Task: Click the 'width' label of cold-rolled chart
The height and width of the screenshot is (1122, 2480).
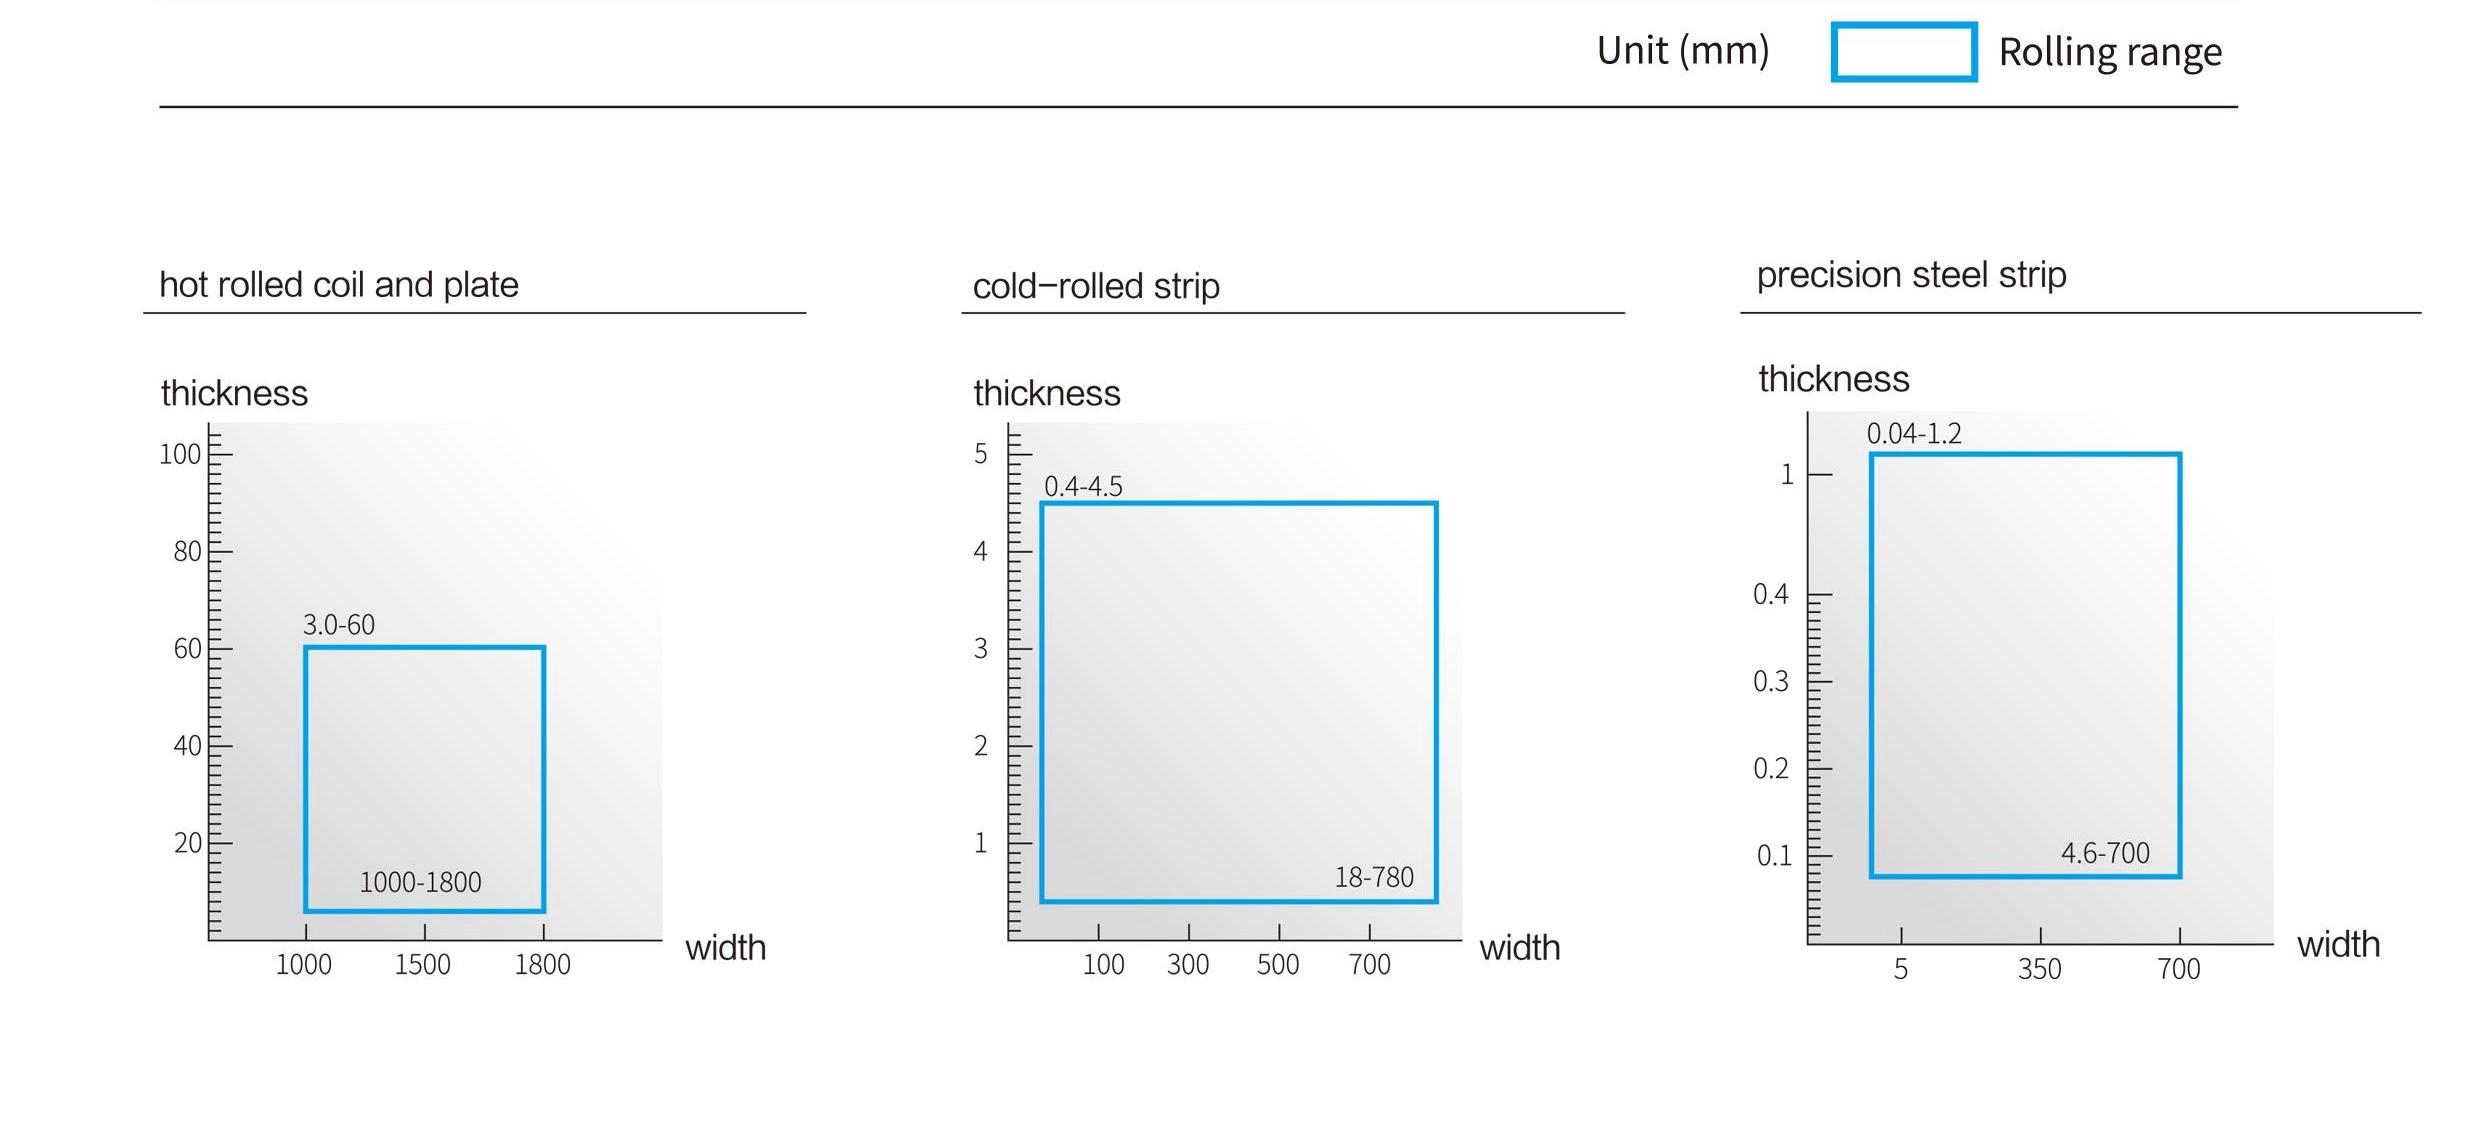Action: point(1520,947)
